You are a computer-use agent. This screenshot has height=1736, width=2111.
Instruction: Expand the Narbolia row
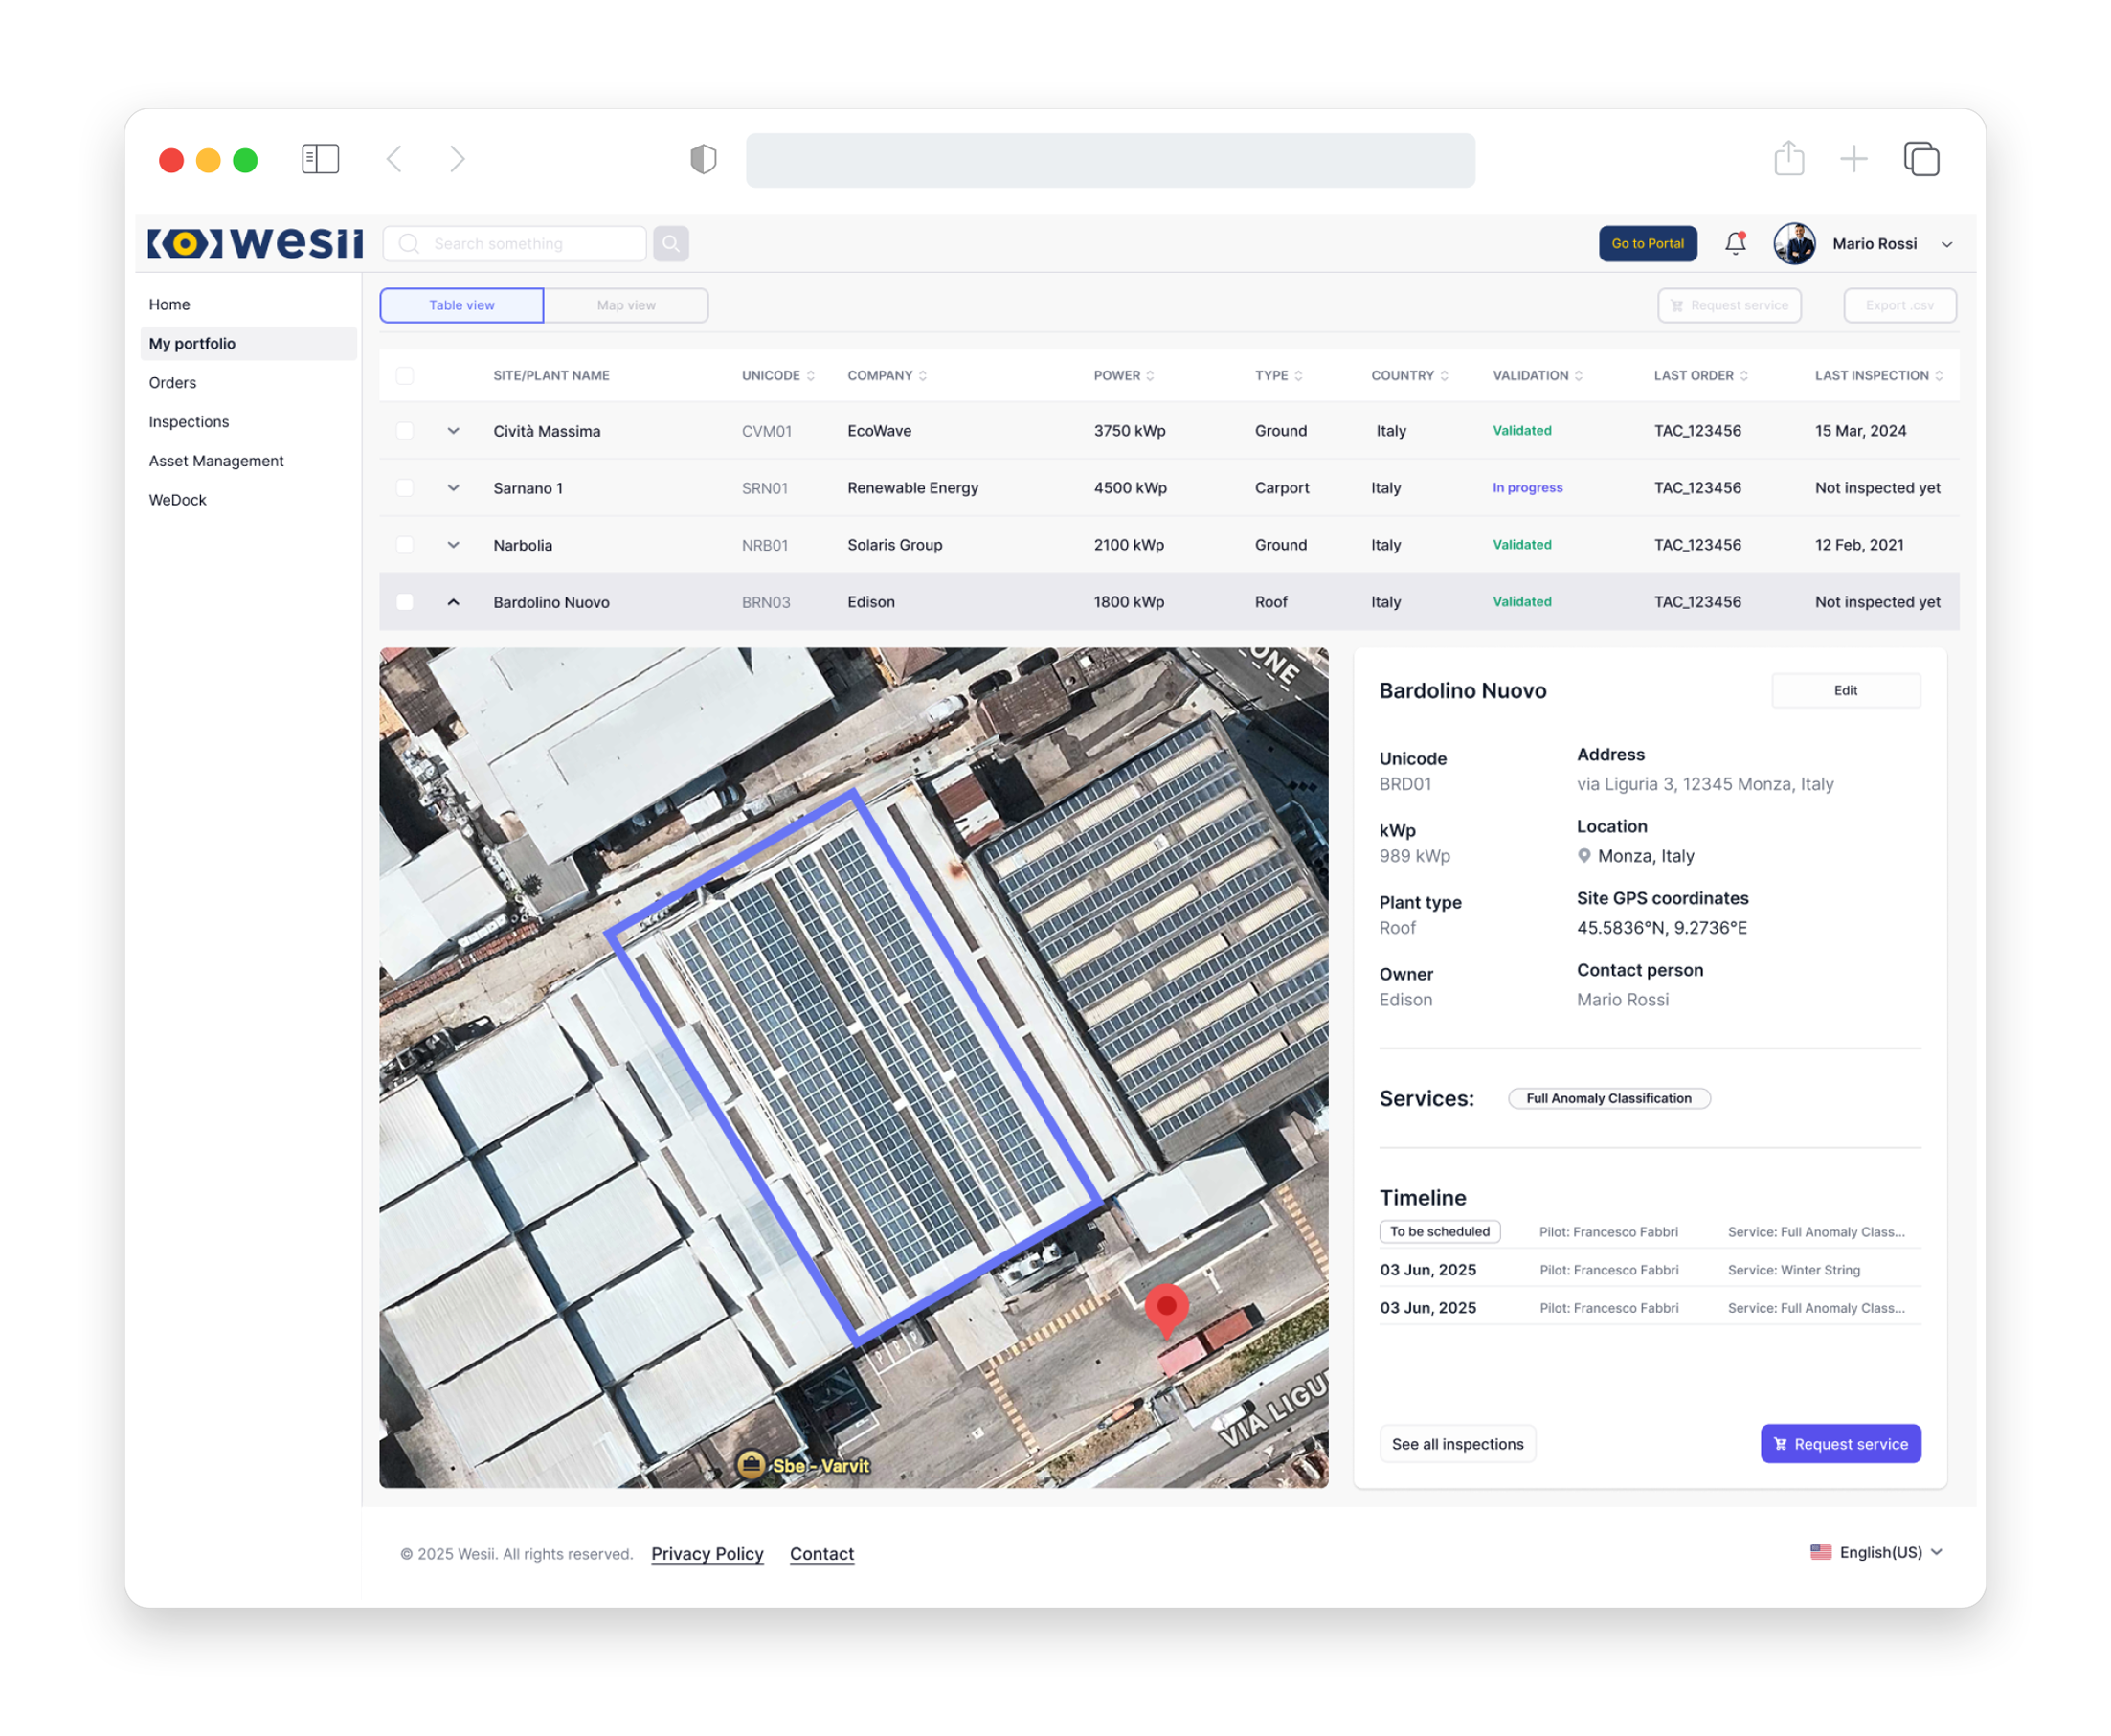pyautogui.click(x=453, y=545)
